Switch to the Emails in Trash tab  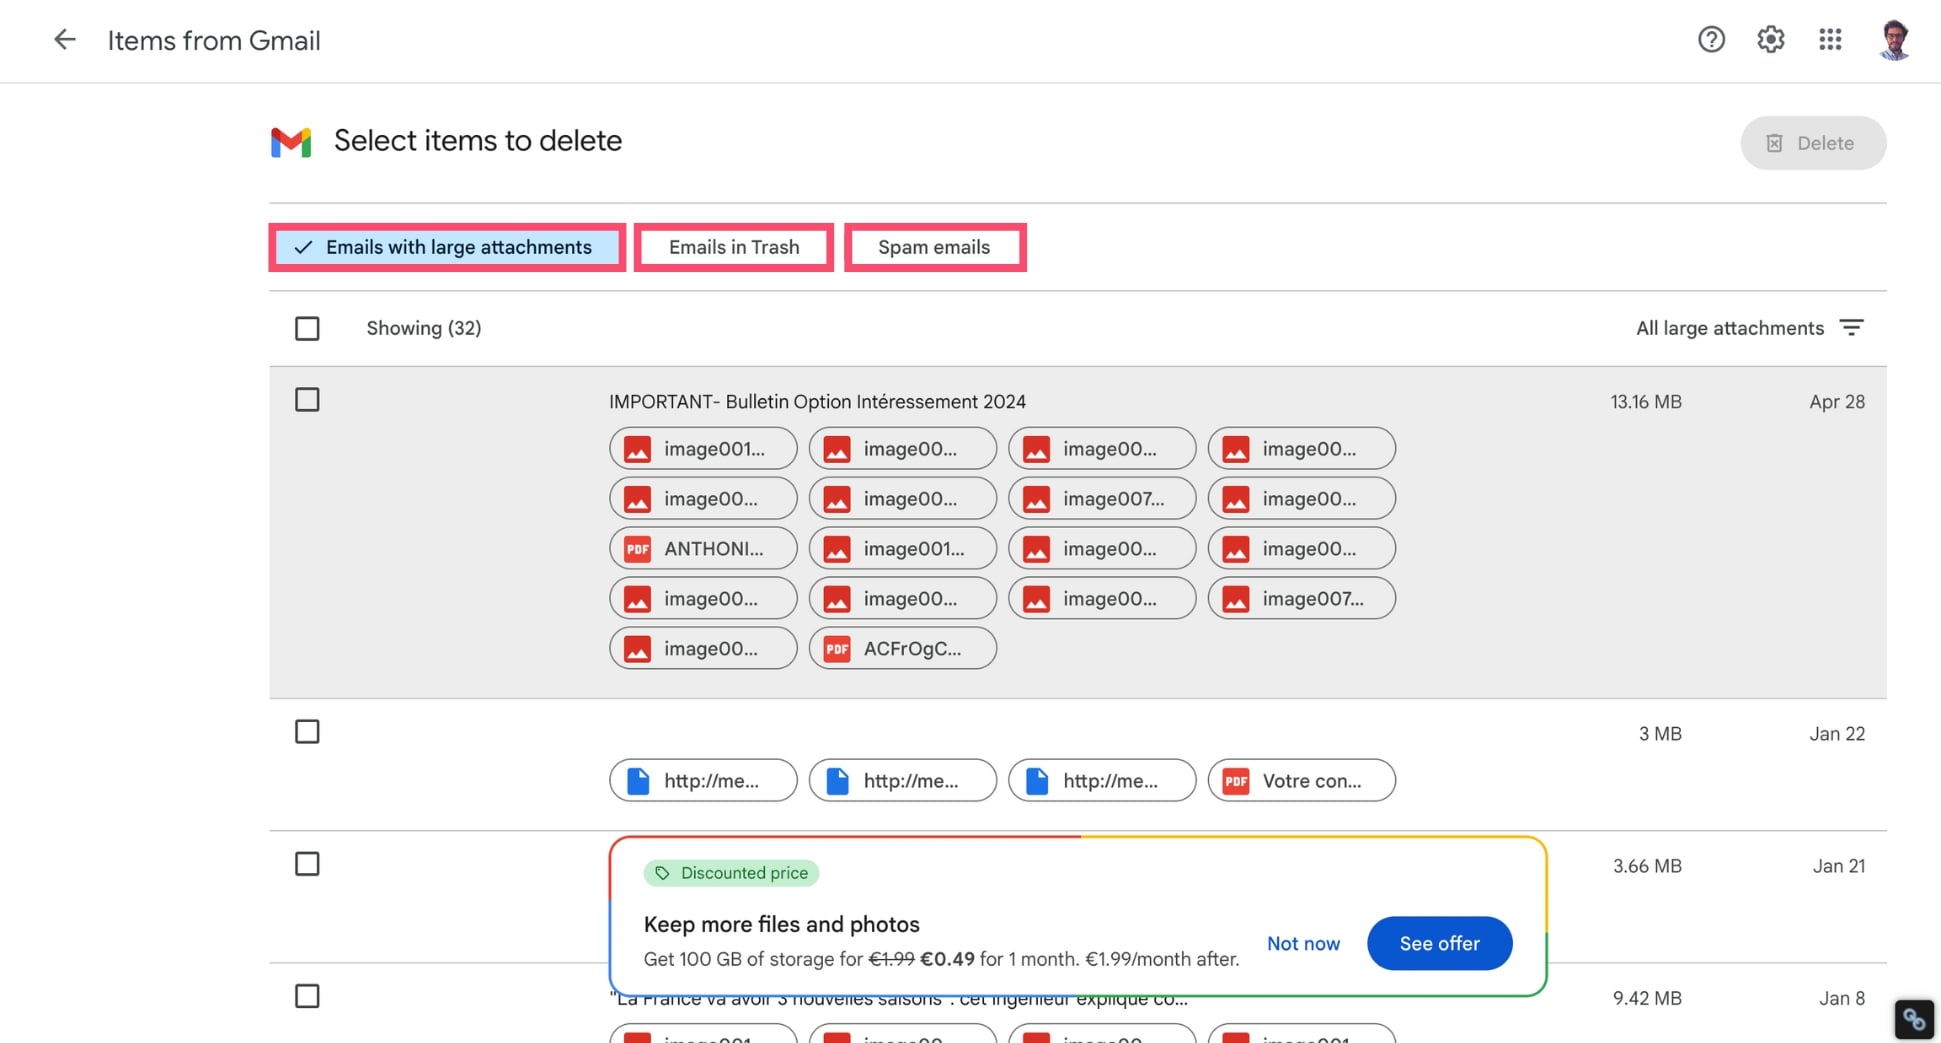pos(734,247)
